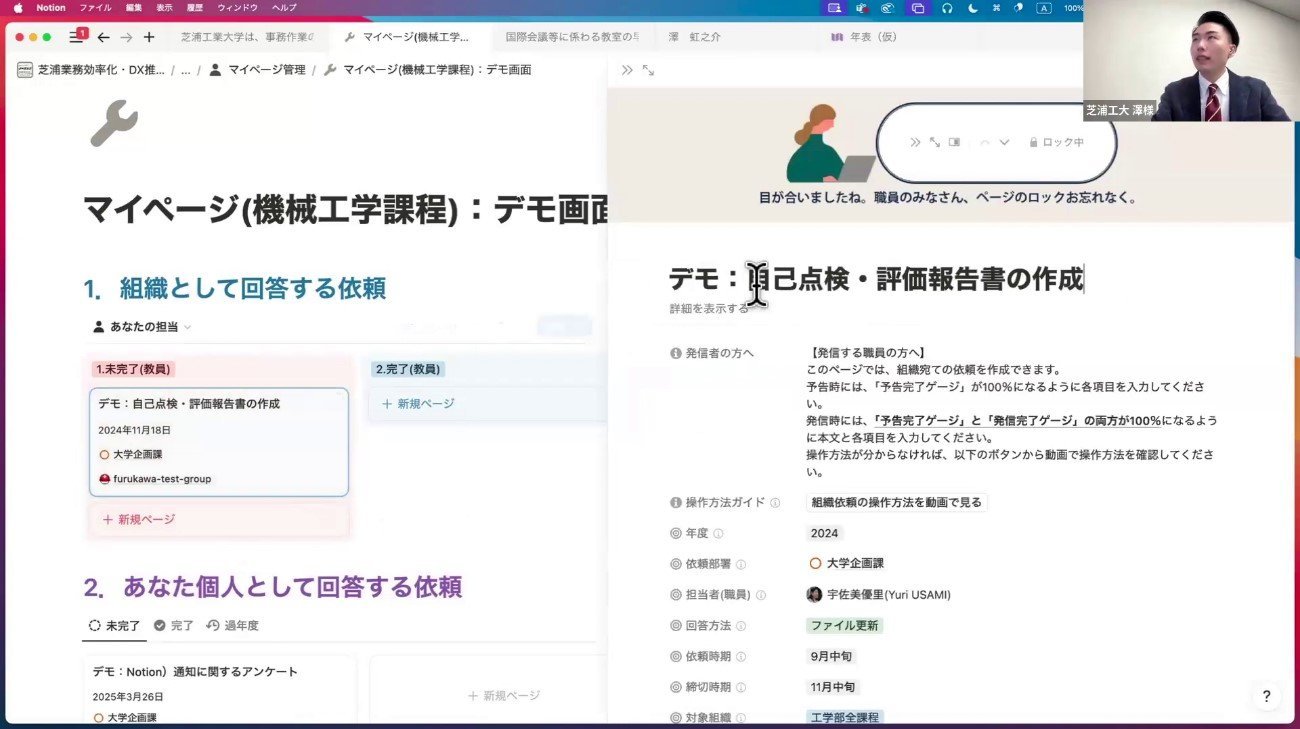Click the large wrench page icon
Screen dimensions: 1300x729
pos(113,124)
